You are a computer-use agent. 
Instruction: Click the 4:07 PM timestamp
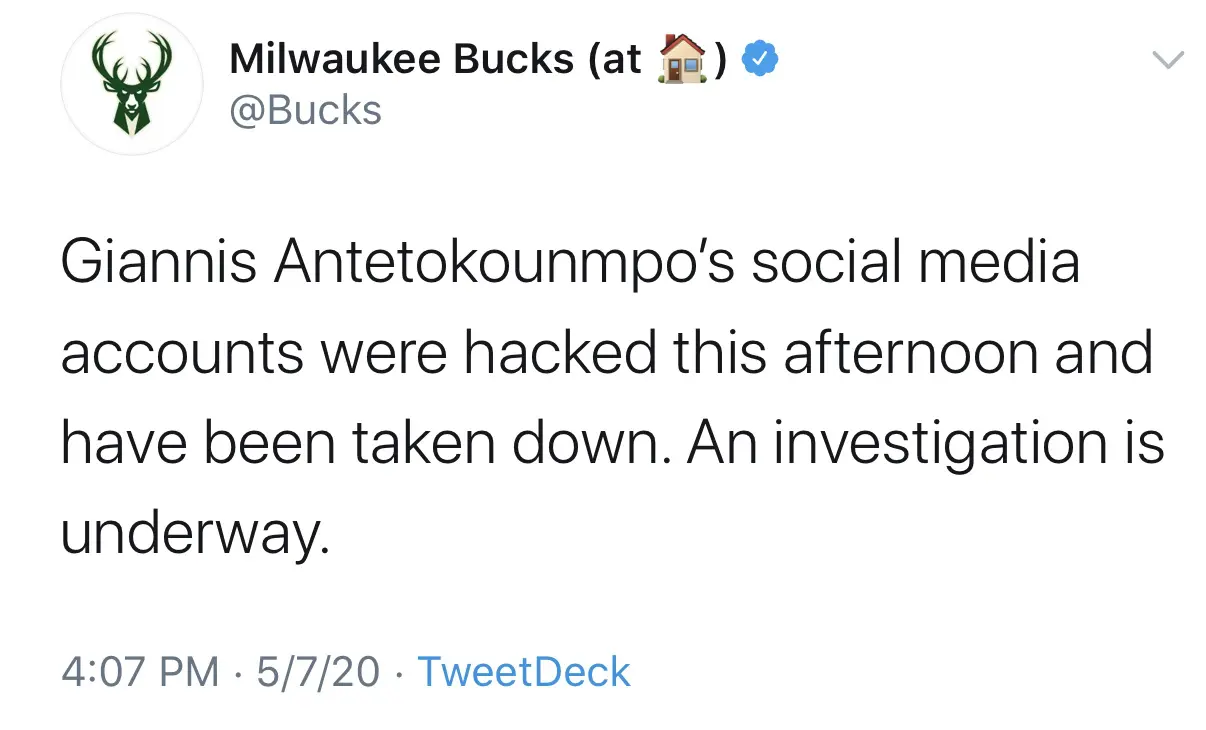(140, 672)
